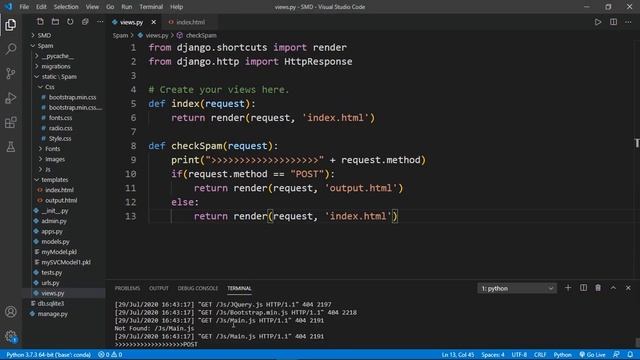The height and width of the screenshot is (360, 640).
Task: Select Python interpreter in status bar
Action: click(x=49, y=355)
